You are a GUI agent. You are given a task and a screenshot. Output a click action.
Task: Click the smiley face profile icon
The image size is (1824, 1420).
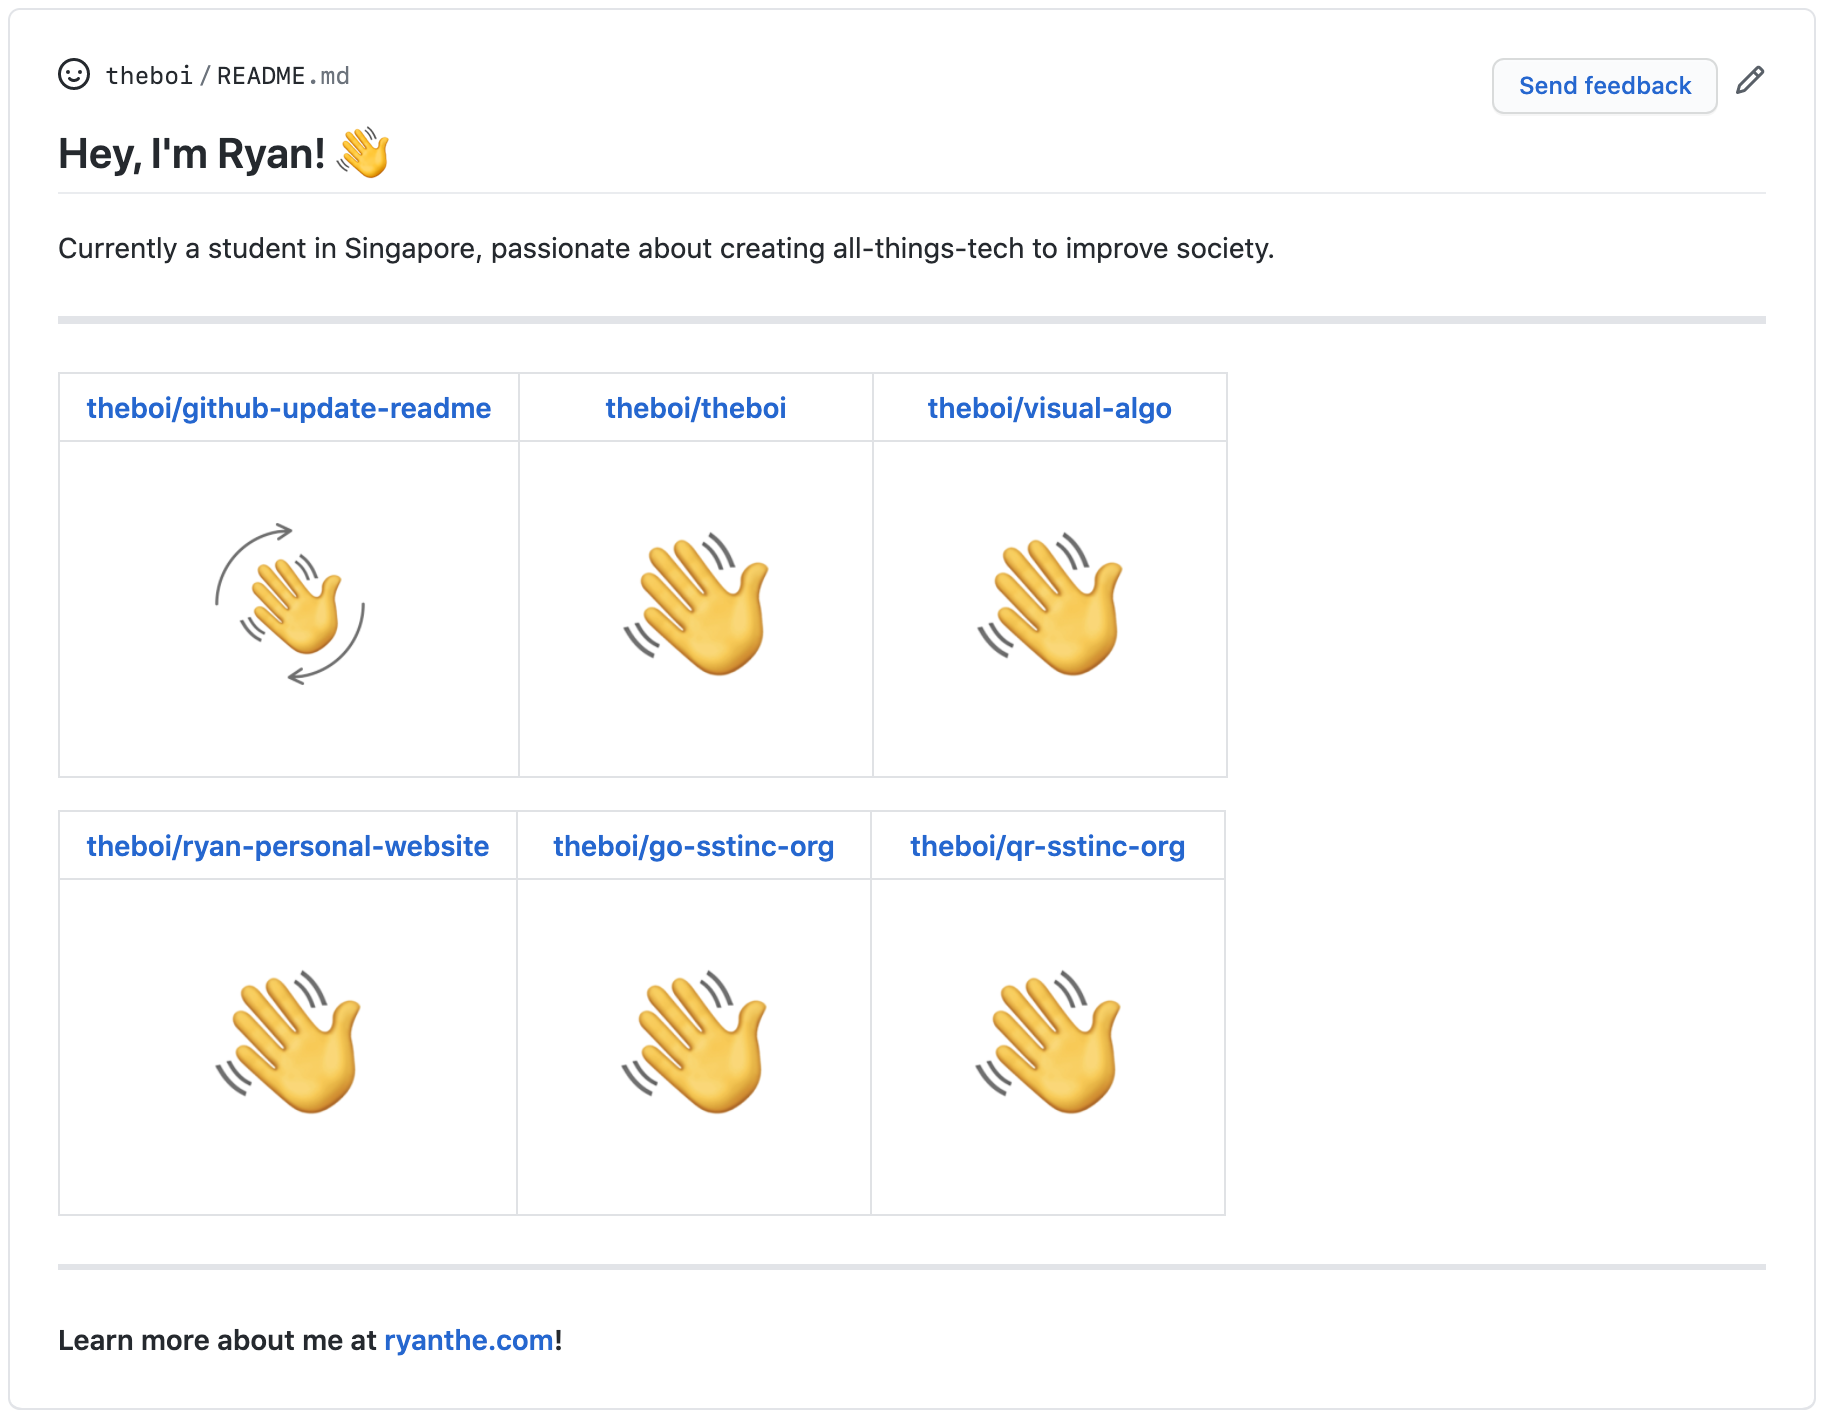(74, 75)
